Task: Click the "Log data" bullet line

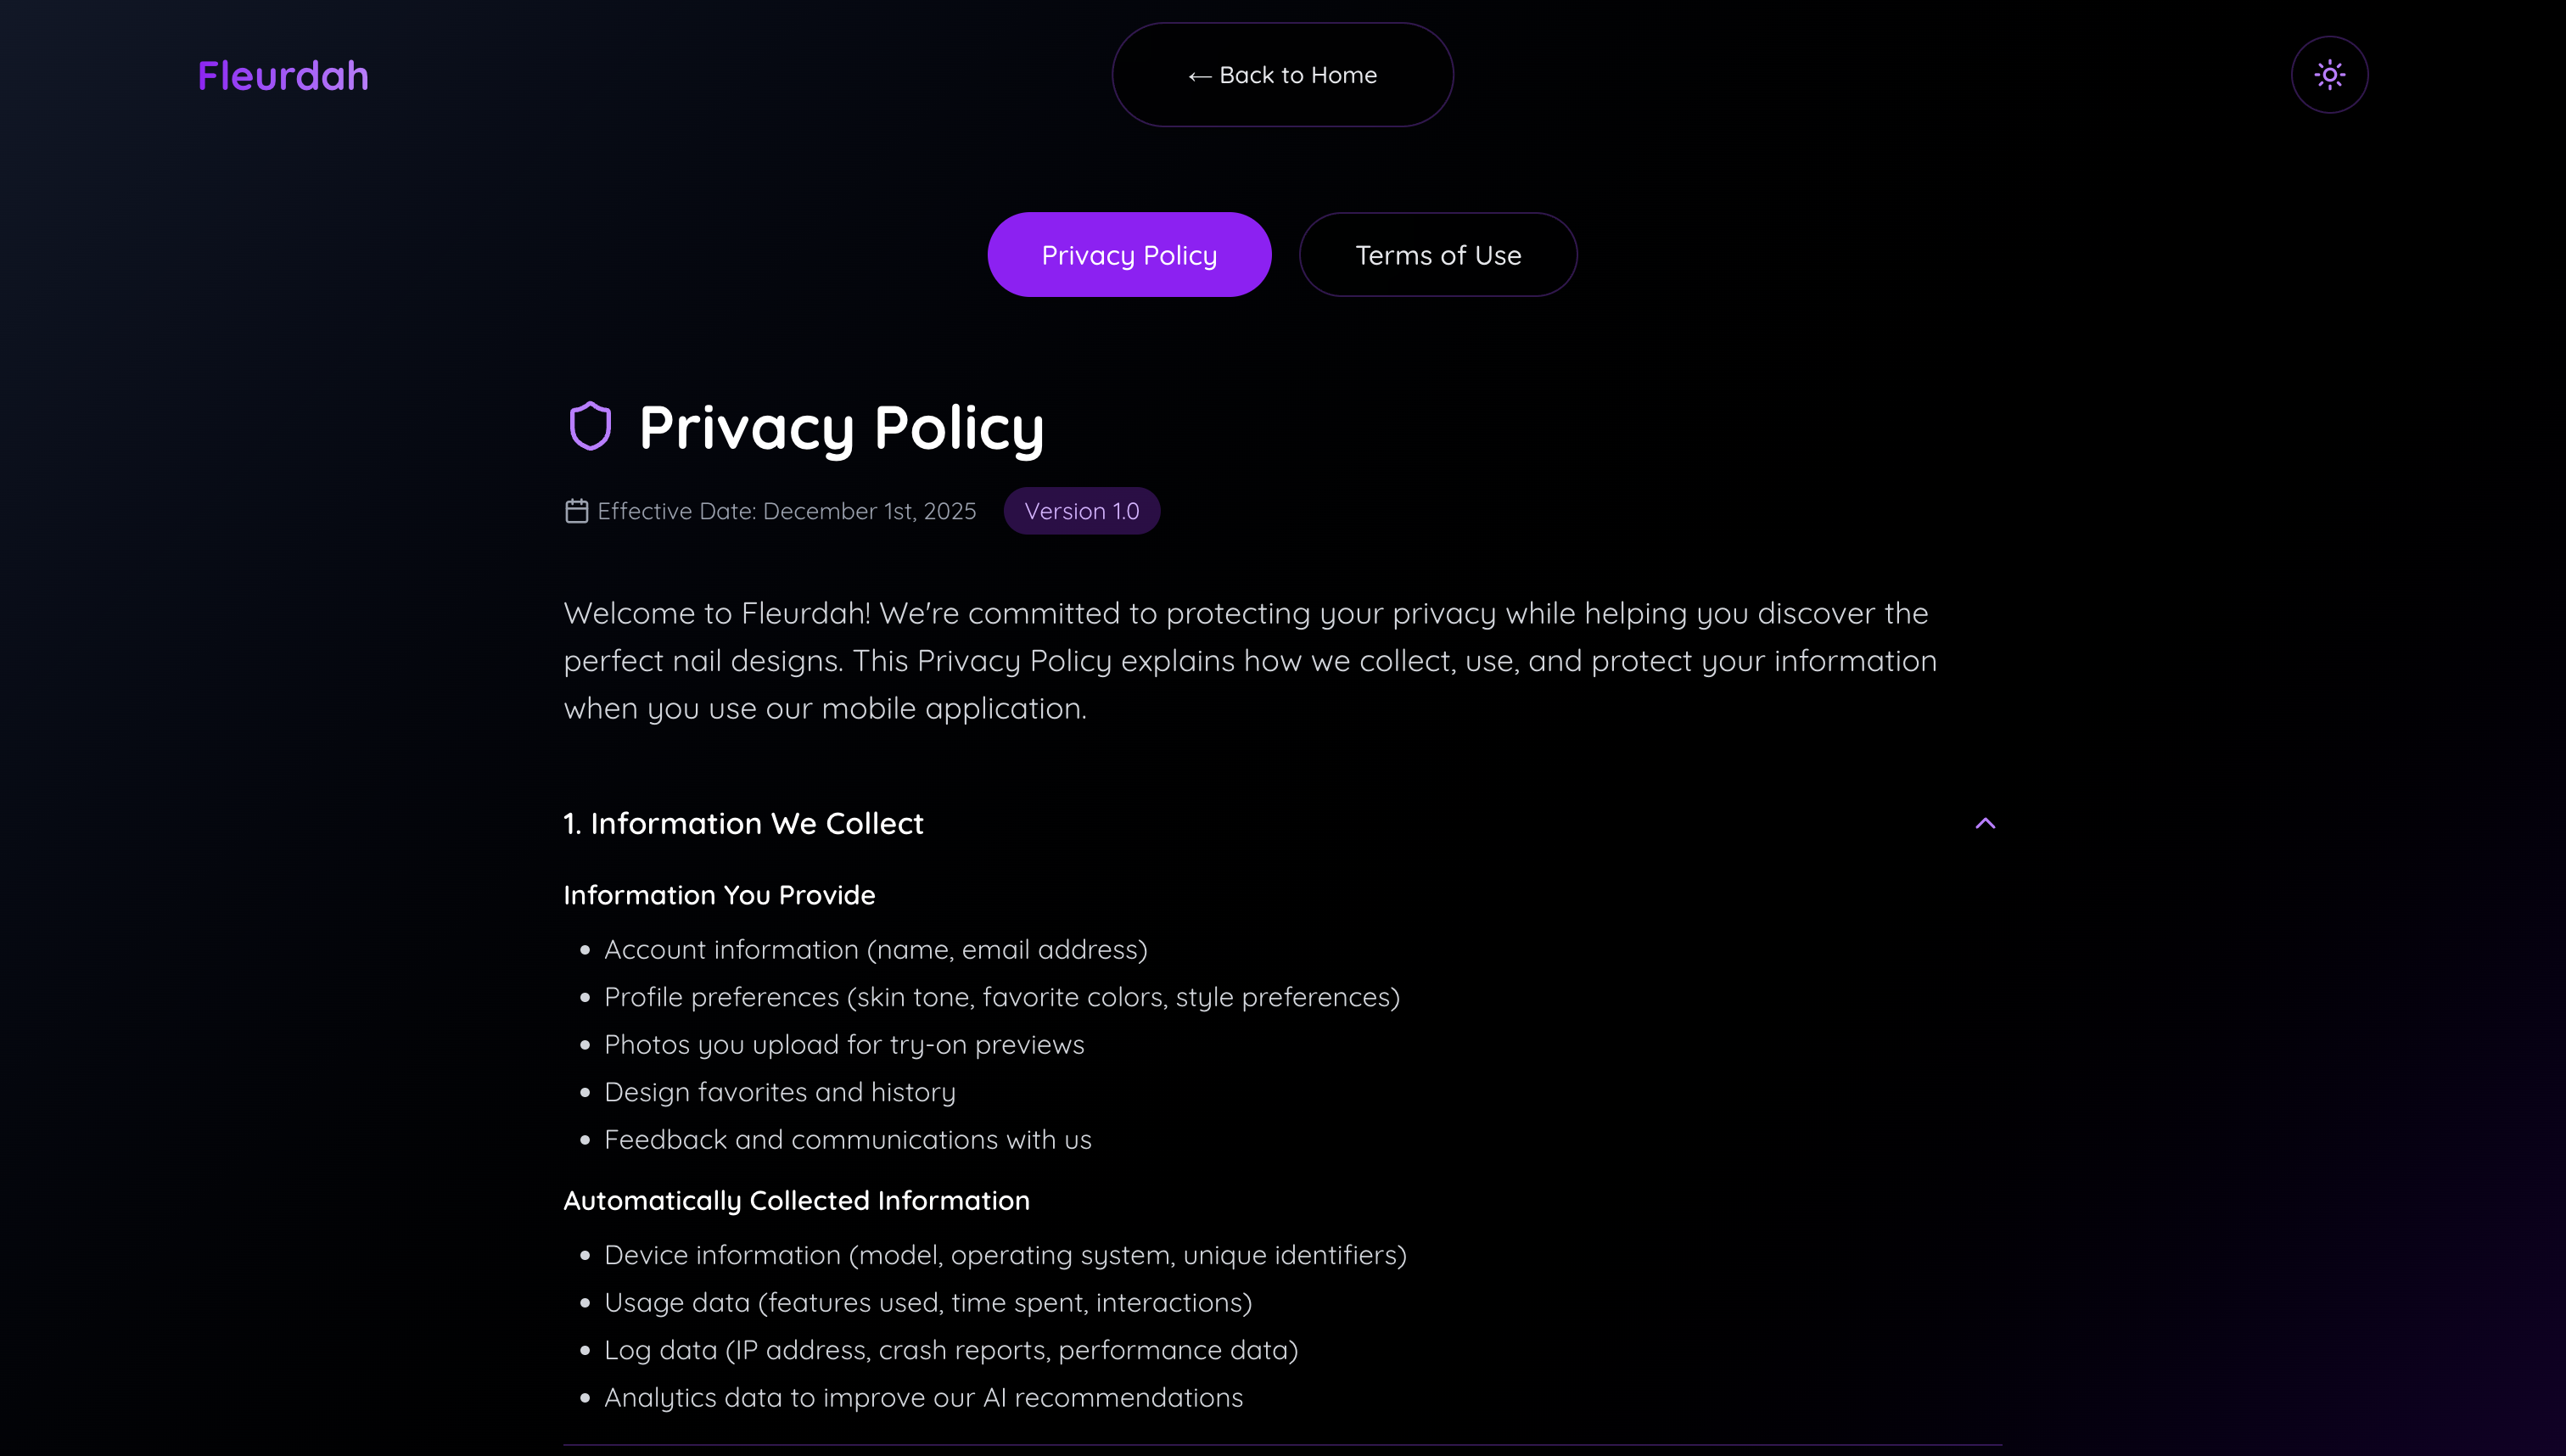Action: 951,1350
